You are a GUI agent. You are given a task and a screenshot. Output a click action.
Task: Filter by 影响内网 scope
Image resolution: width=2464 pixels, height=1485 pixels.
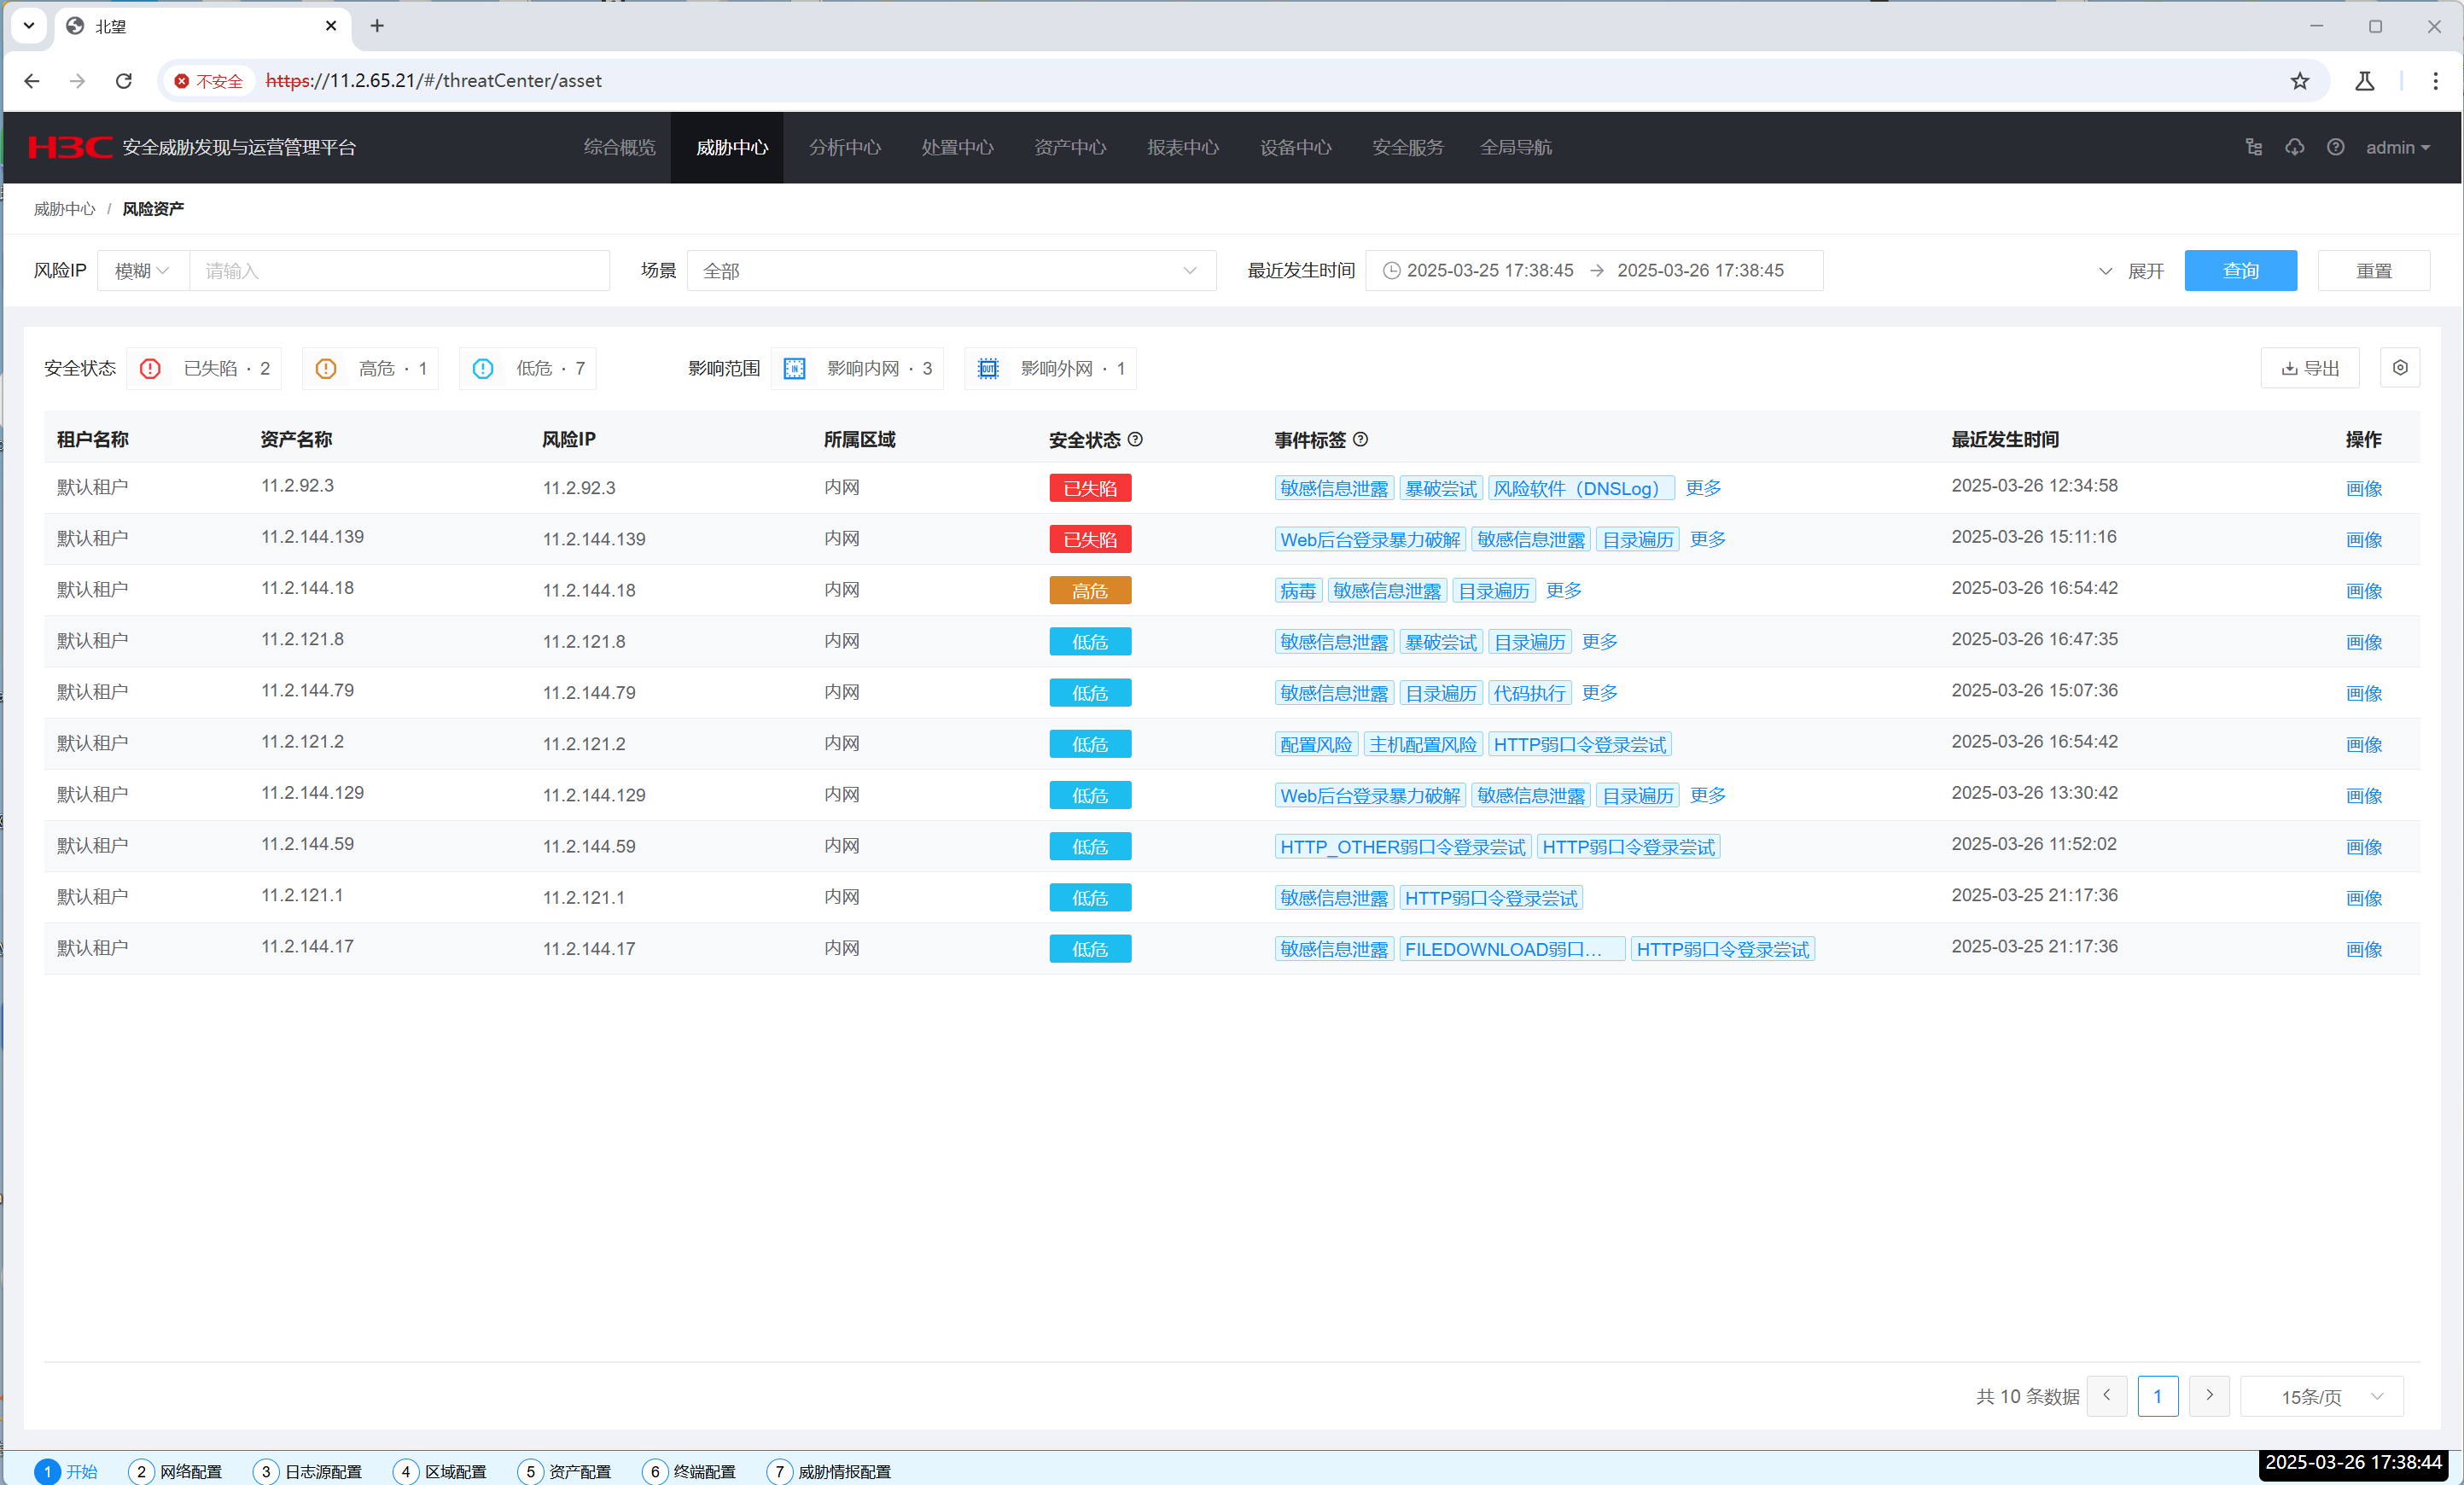pyautogui.click(x=857, y=368)
